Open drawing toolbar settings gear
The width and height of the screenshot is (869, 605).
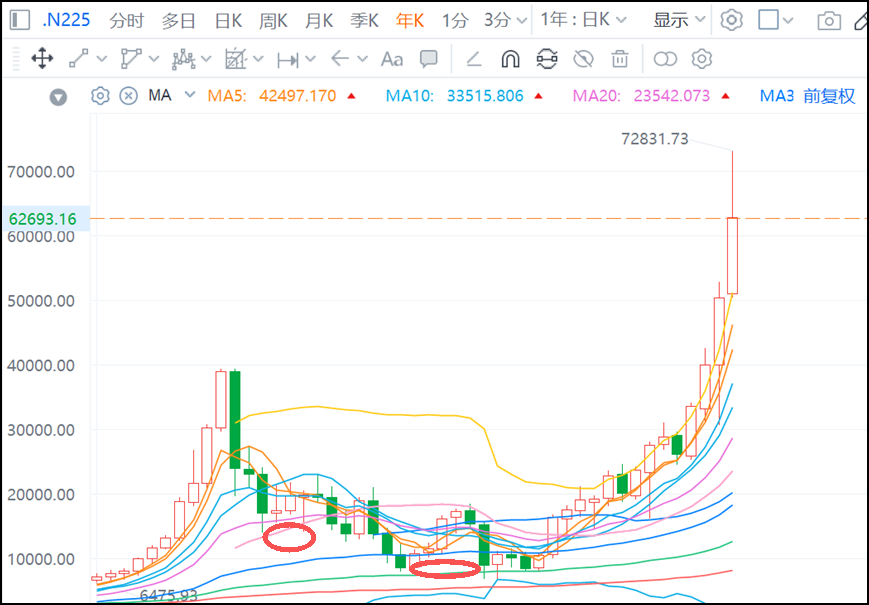pos(702,59)
